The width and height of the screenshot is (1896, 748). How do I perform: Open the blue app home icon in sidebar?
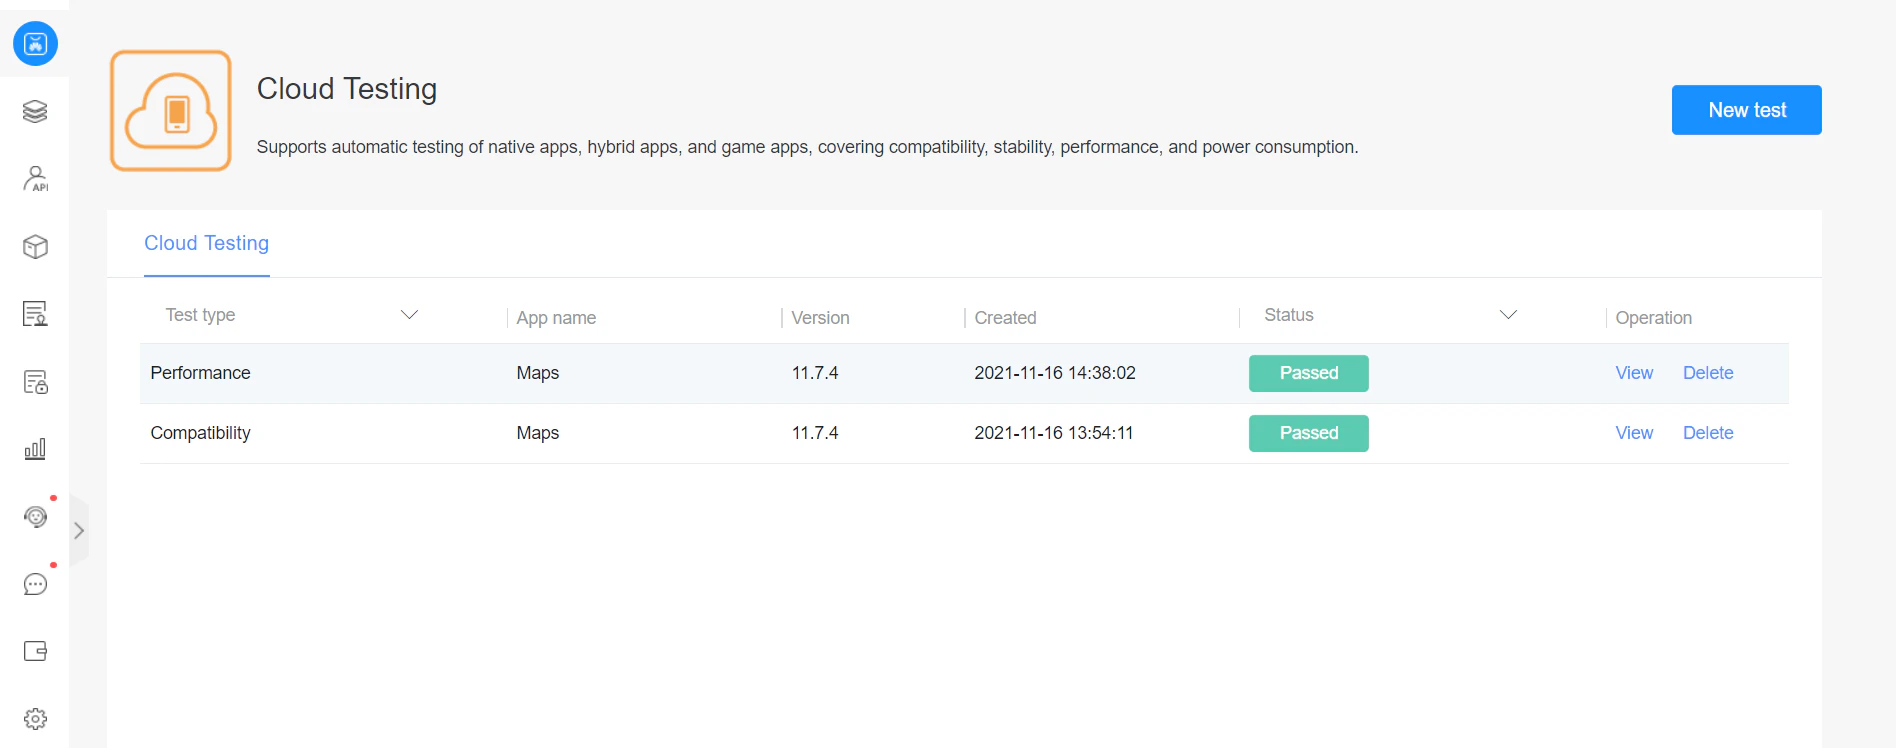pos(35,44)
